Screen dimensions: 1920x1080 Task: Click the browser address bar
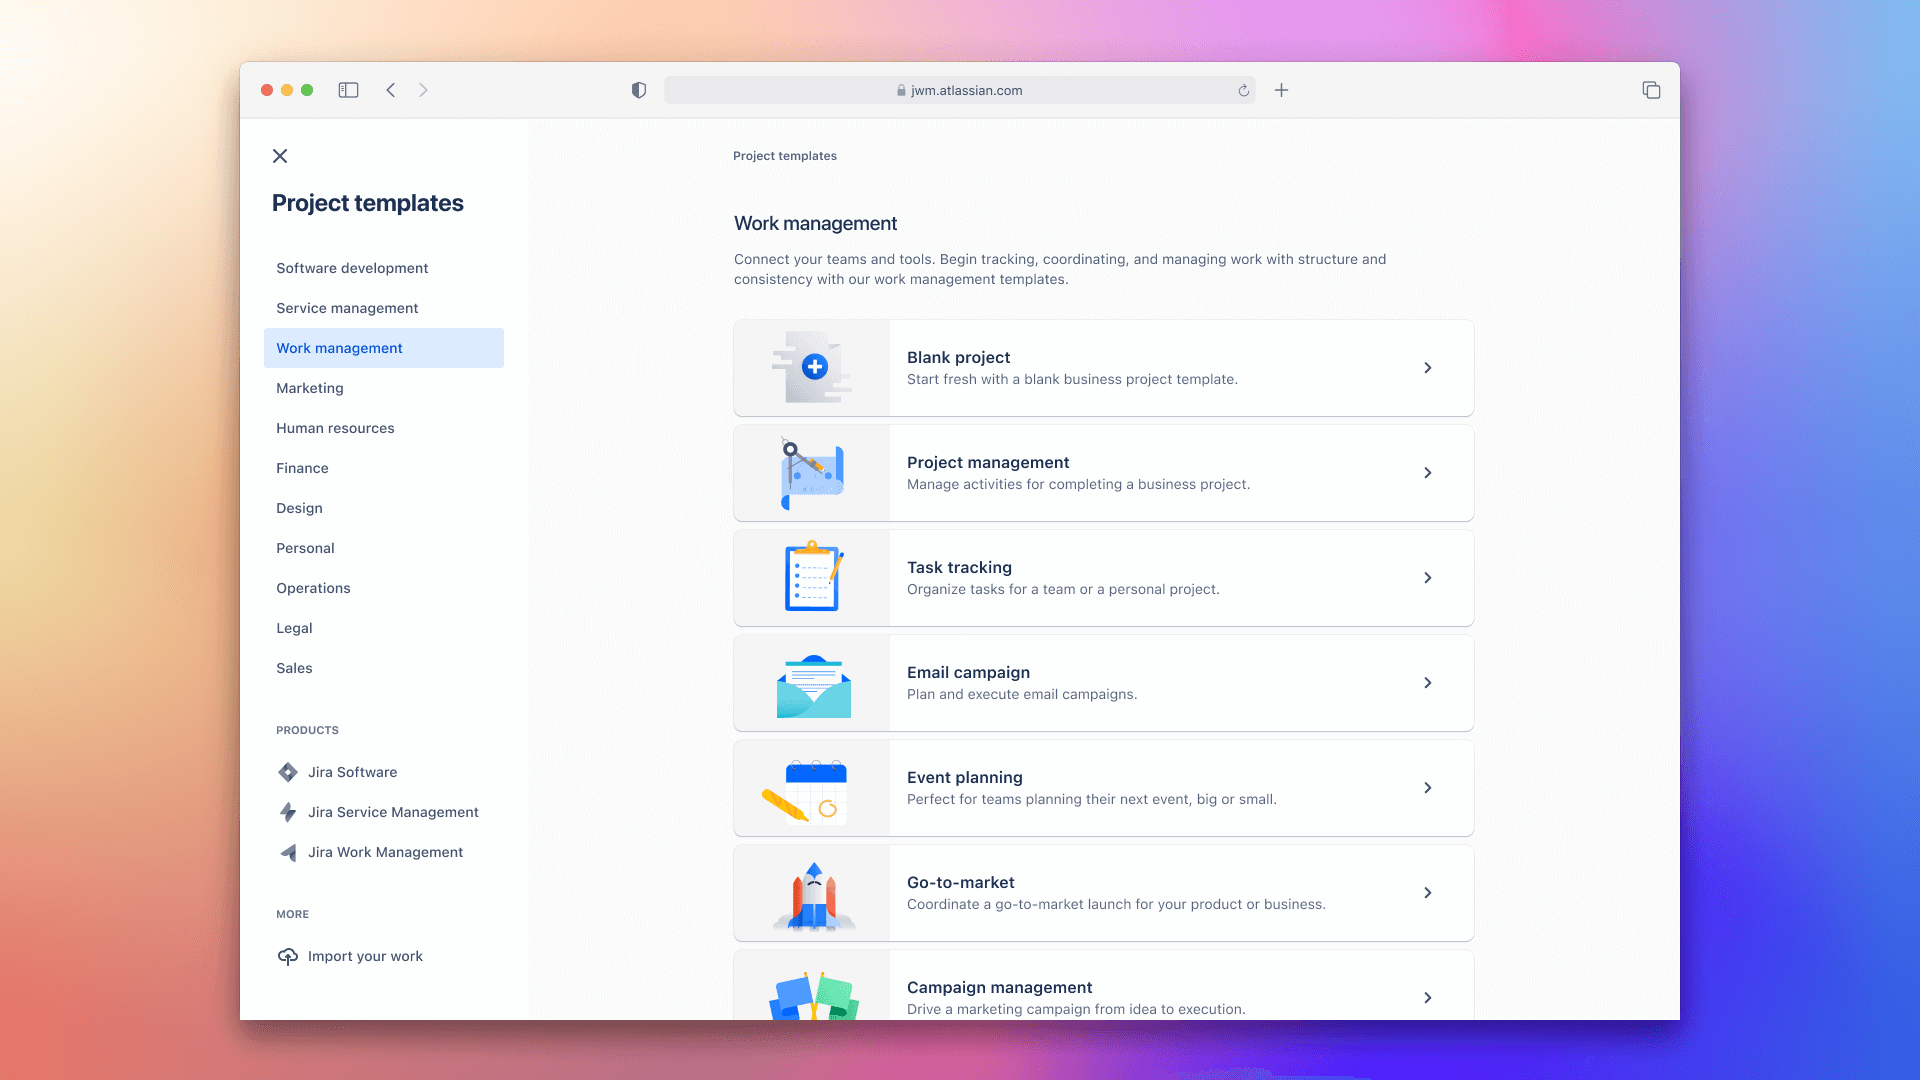point(960,90)
